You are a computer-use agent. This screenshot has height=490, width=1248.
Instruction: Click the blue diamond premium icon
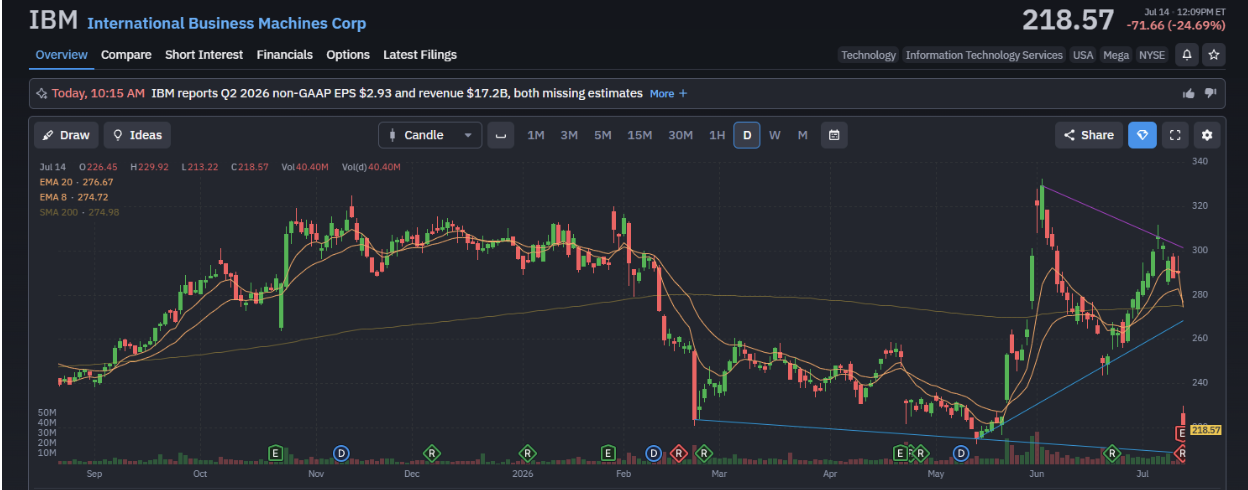(x=1143, y=135)
